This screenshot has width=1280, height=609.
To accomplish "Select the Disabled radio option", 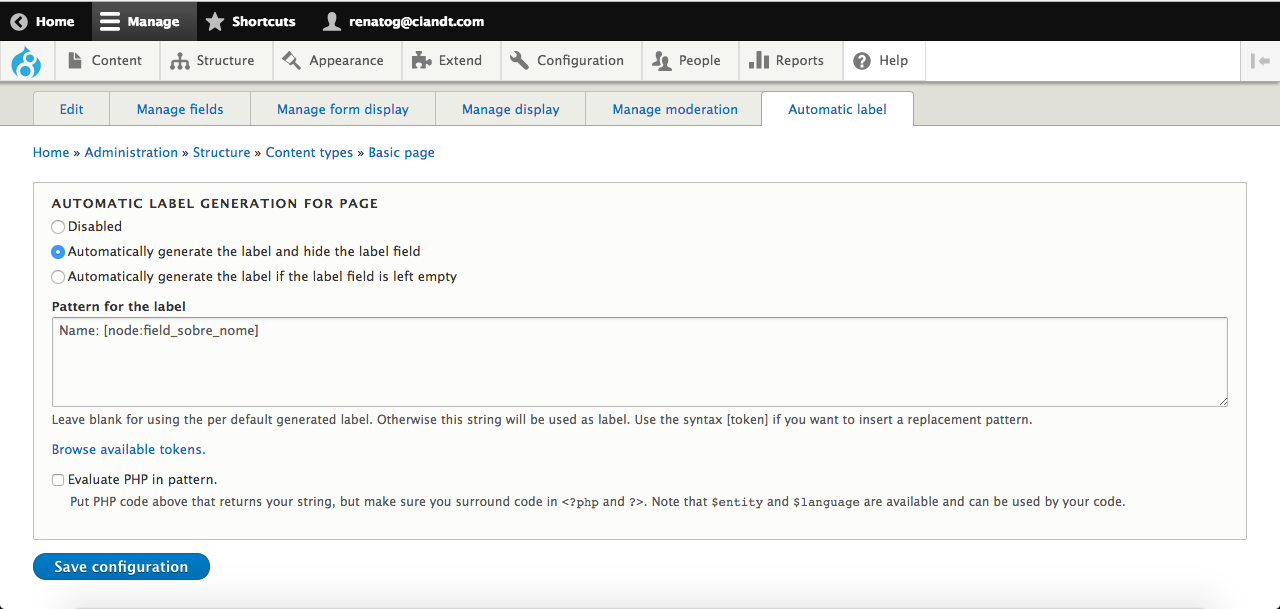I will tap(58, 227).
